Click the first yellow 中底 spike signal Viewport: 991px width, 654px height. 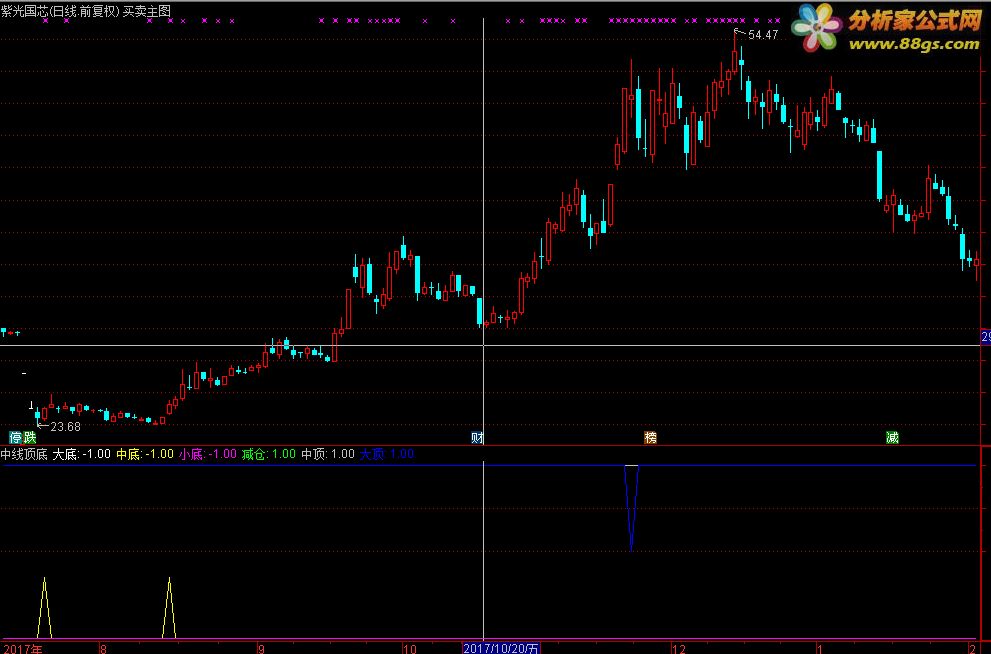tap(44, 607)
